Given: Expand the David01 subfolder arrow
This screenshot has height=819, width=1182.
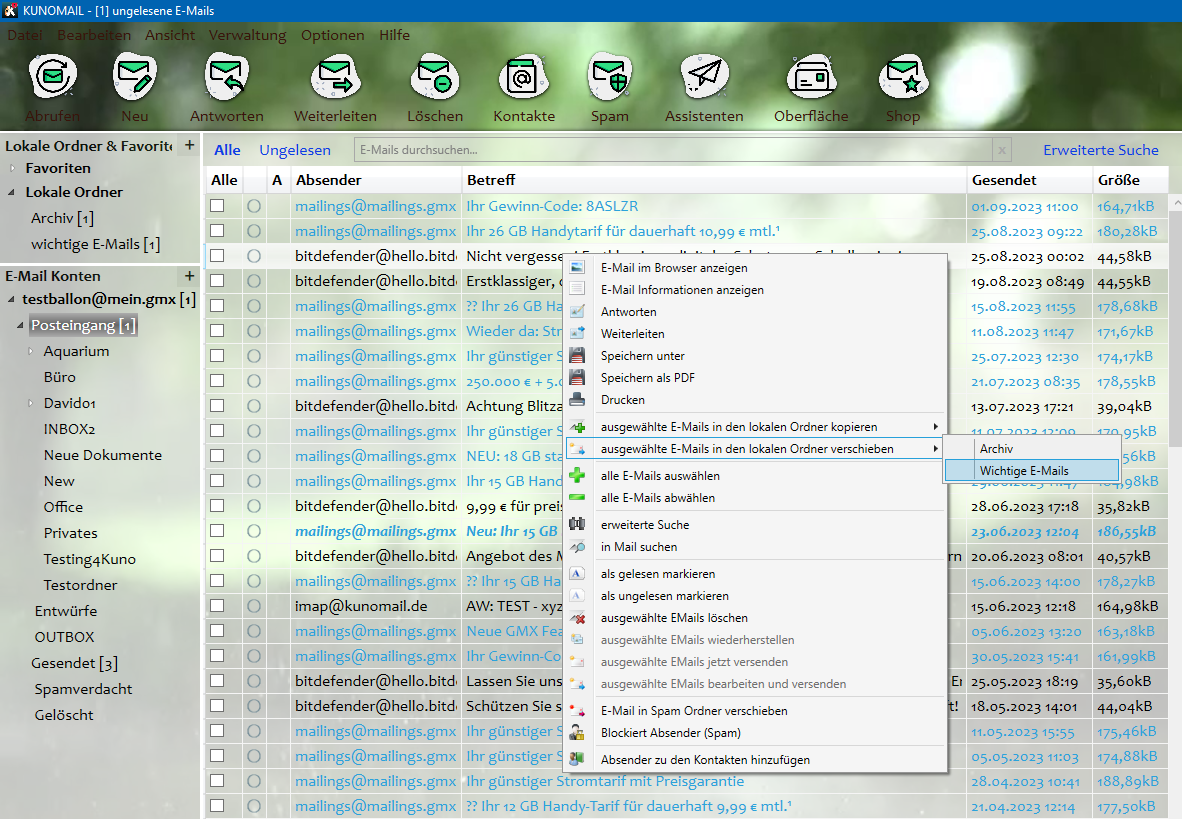Looking at the screenshot, I should (x=31, y=403).
